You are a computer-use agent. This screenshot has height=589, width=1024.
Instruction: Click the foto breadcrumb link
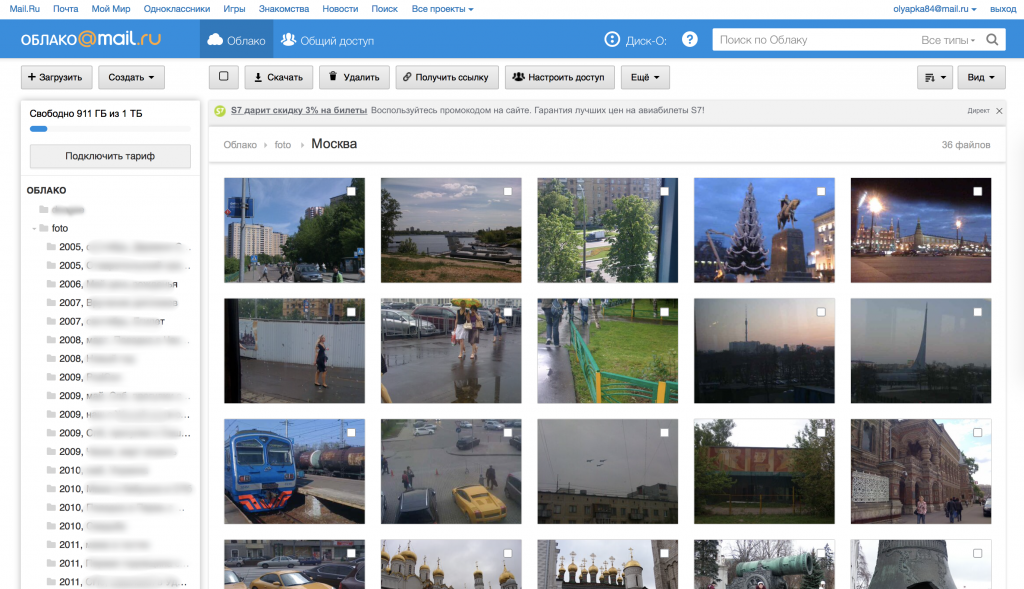click(x=283, y=145)
